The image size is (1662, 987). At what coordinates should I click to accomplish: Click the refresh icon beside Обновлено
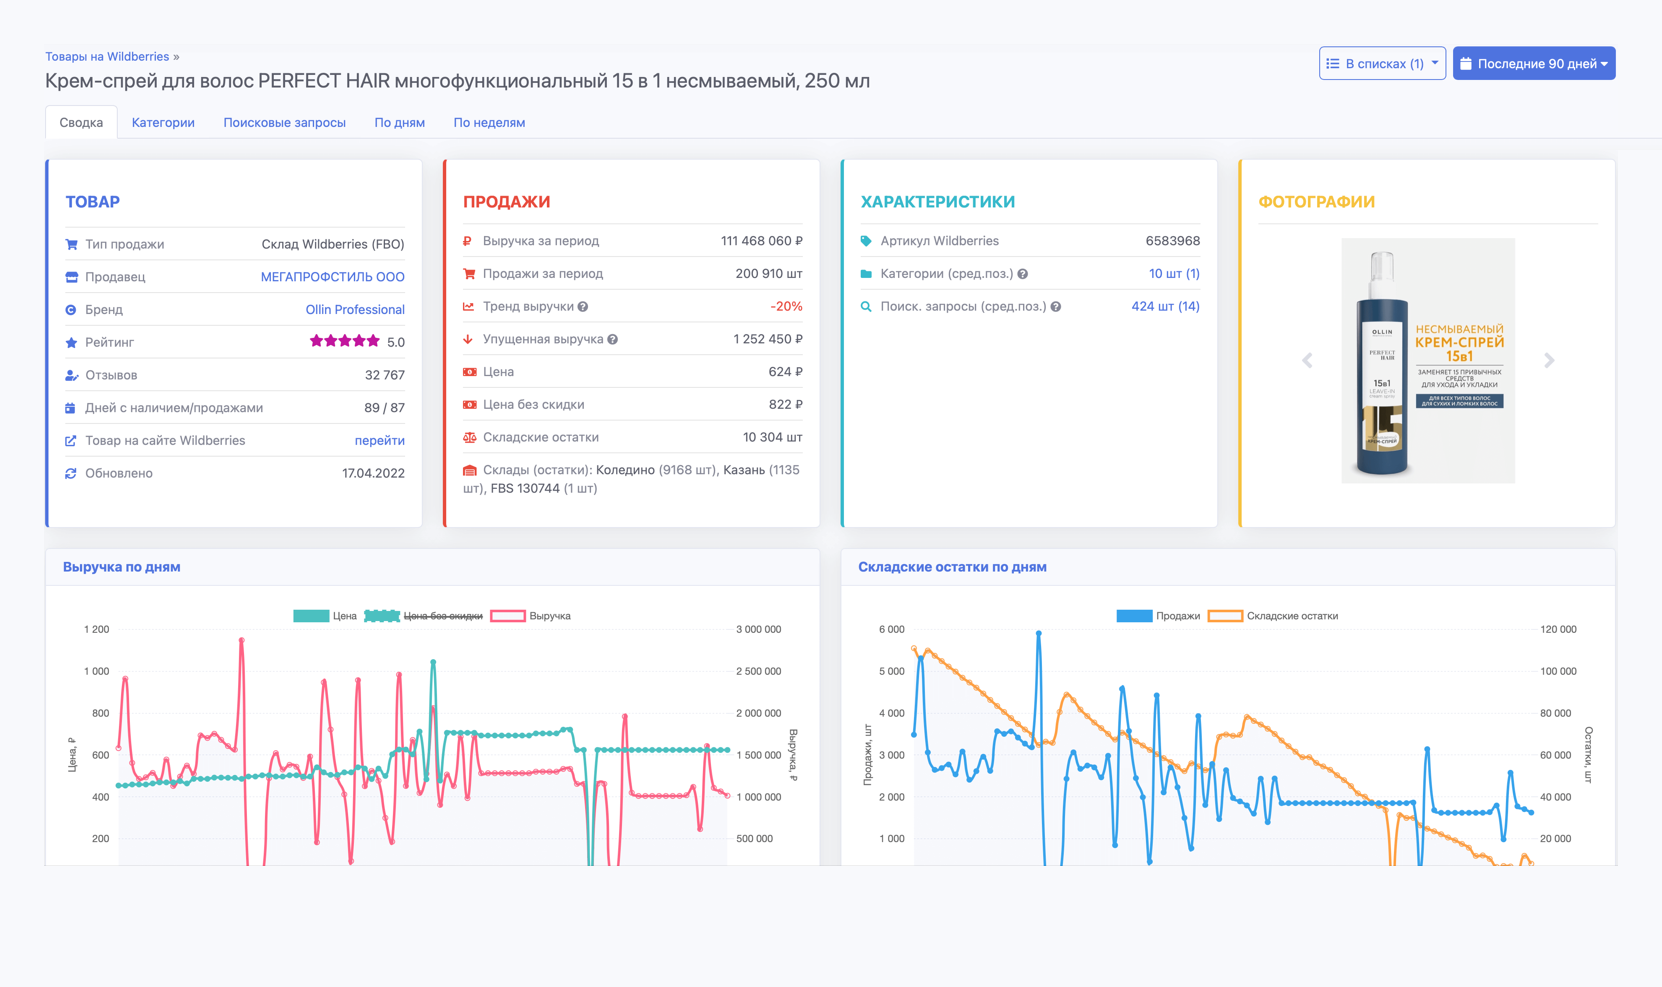coord(71,474)
